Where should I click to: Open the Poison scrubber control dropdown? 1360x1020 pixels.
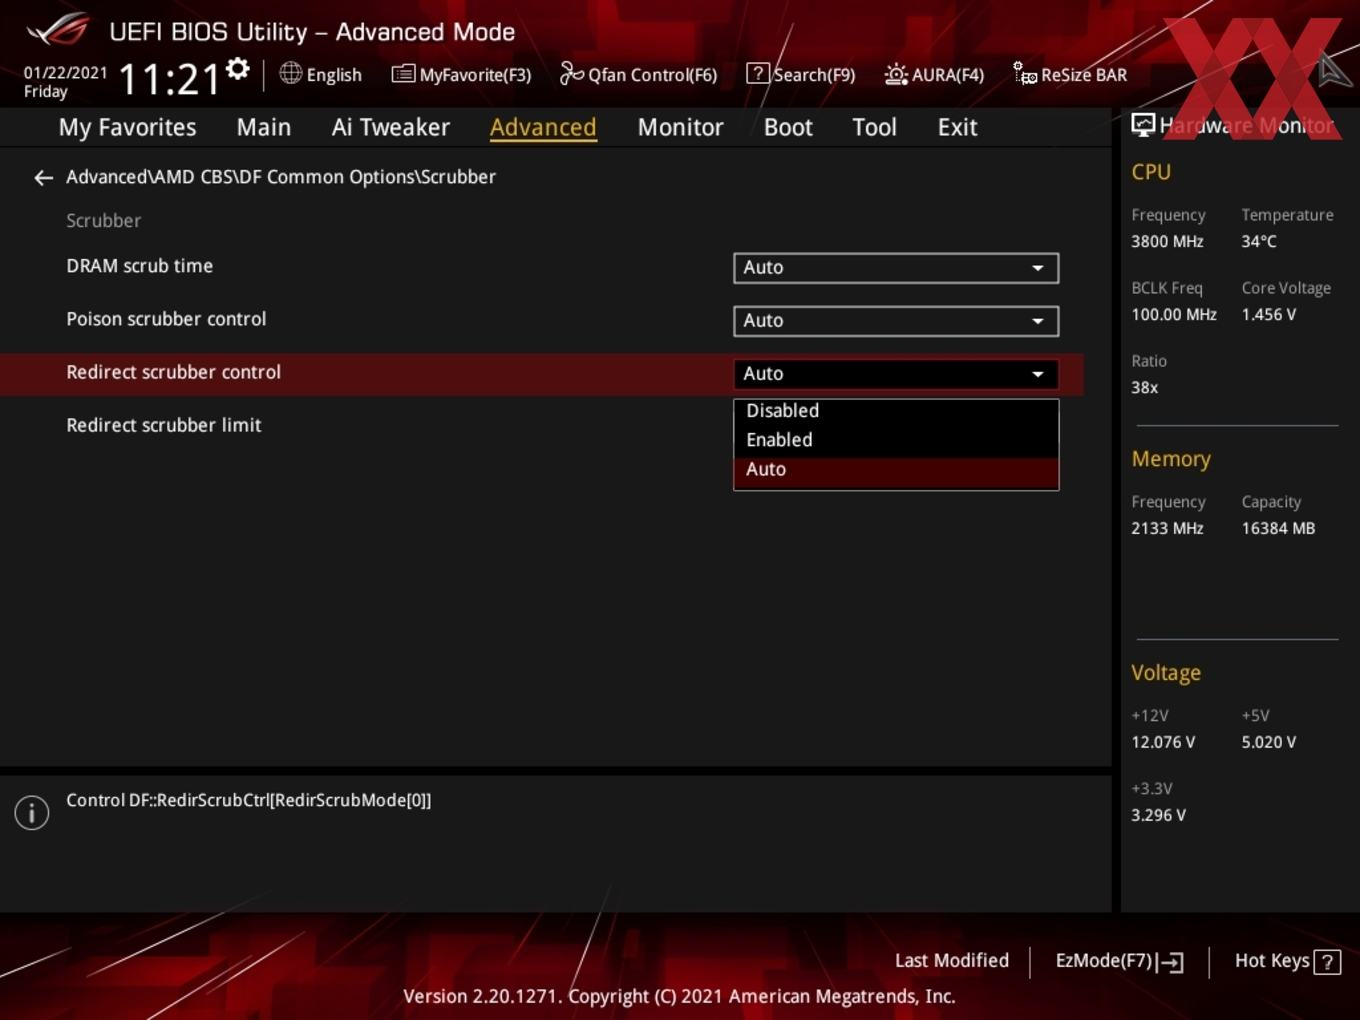pos(896,321)
